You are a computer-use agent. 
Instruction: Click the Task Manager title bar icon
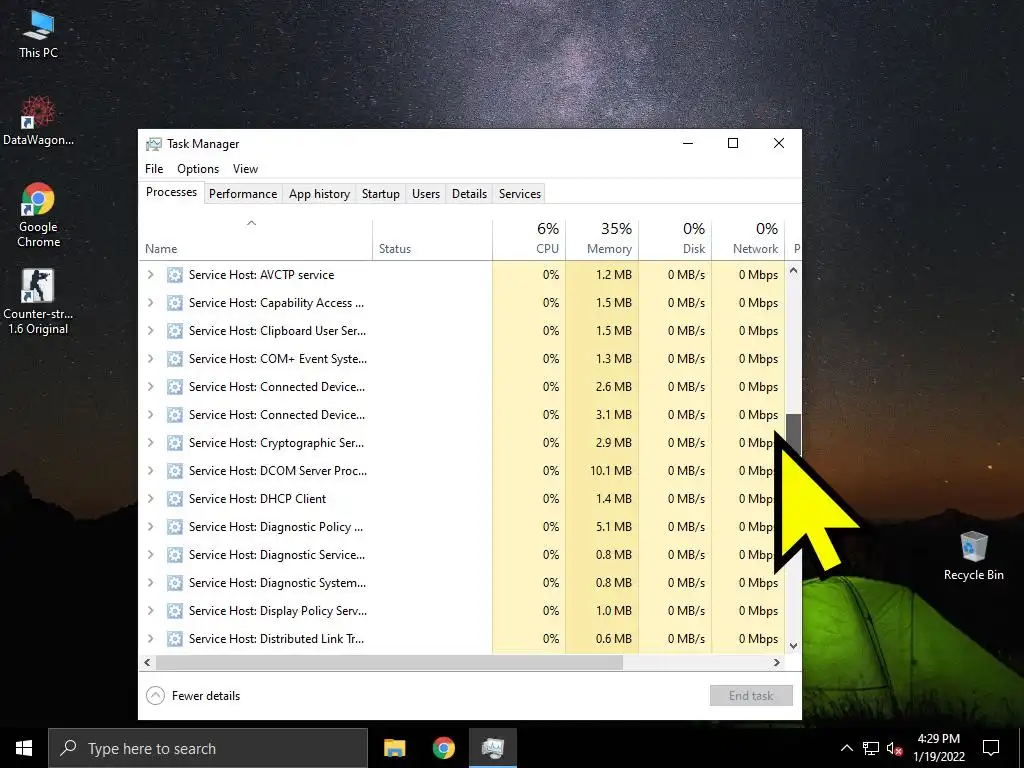click(153, 144)
